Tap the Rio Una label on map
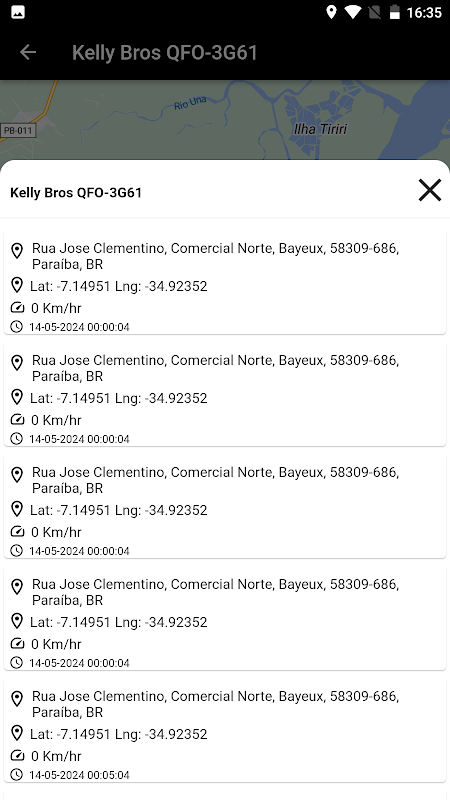450x800 pixels. (190, 104)
